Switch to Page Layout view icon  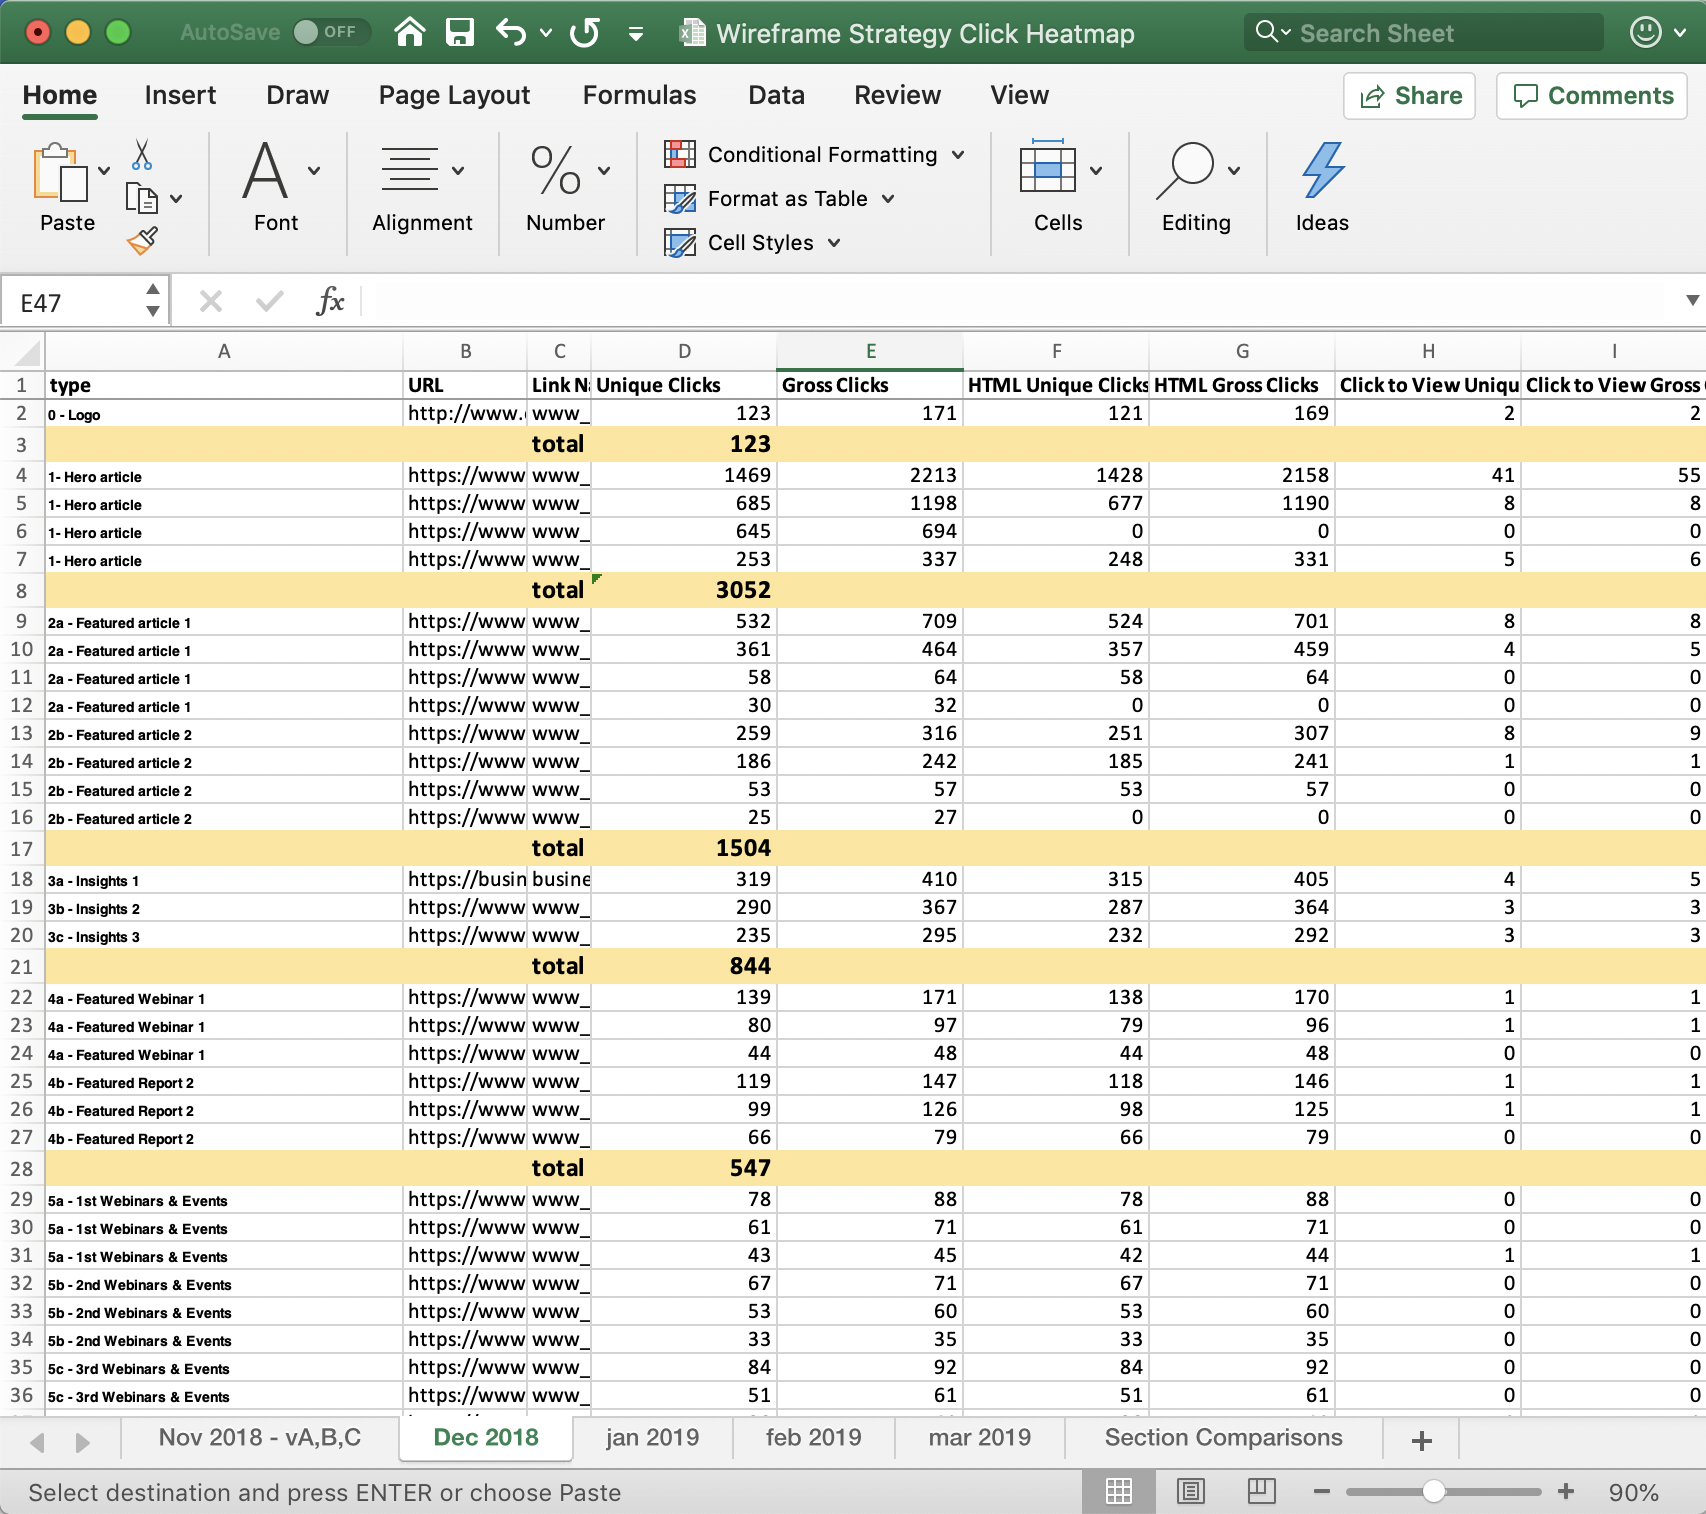click(x=1190, y=1492)
